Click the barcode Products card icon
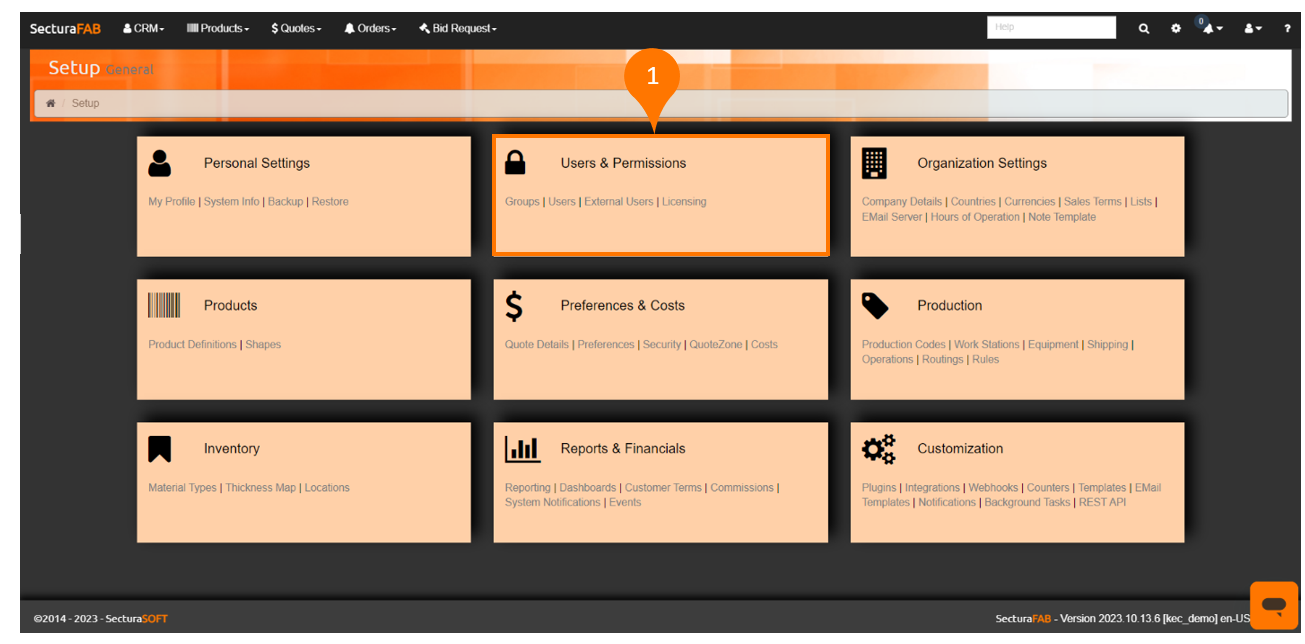Viewport: 1305px width, 644px height. click(x=164, y=306)
